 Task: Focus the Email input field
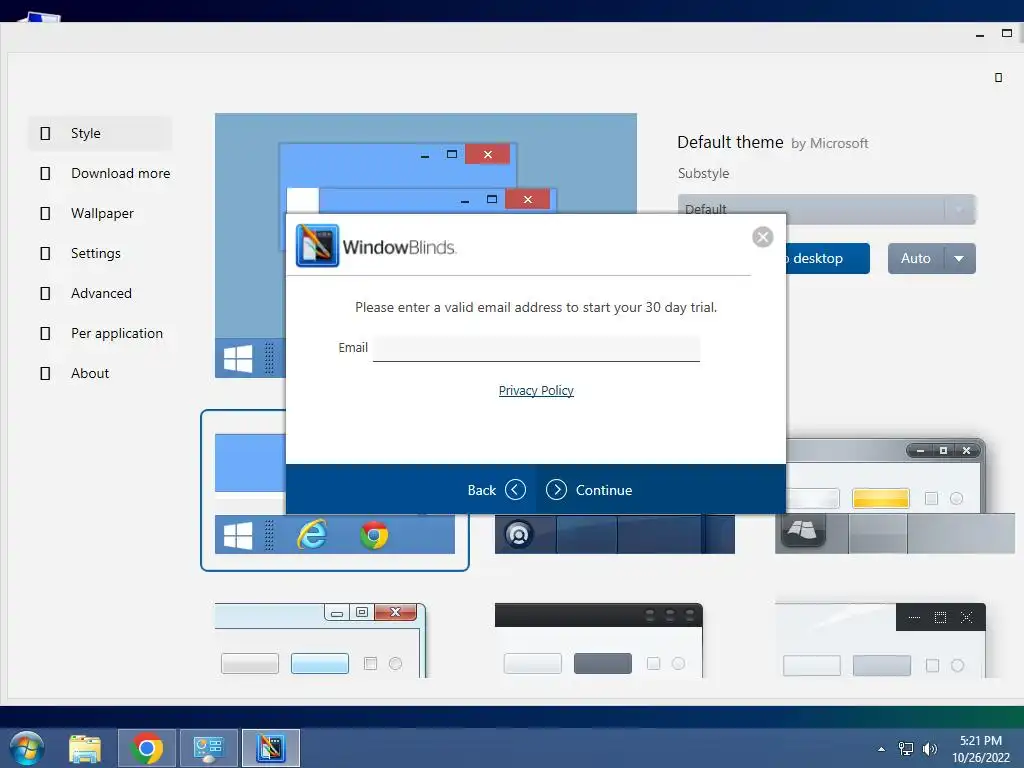536,348
